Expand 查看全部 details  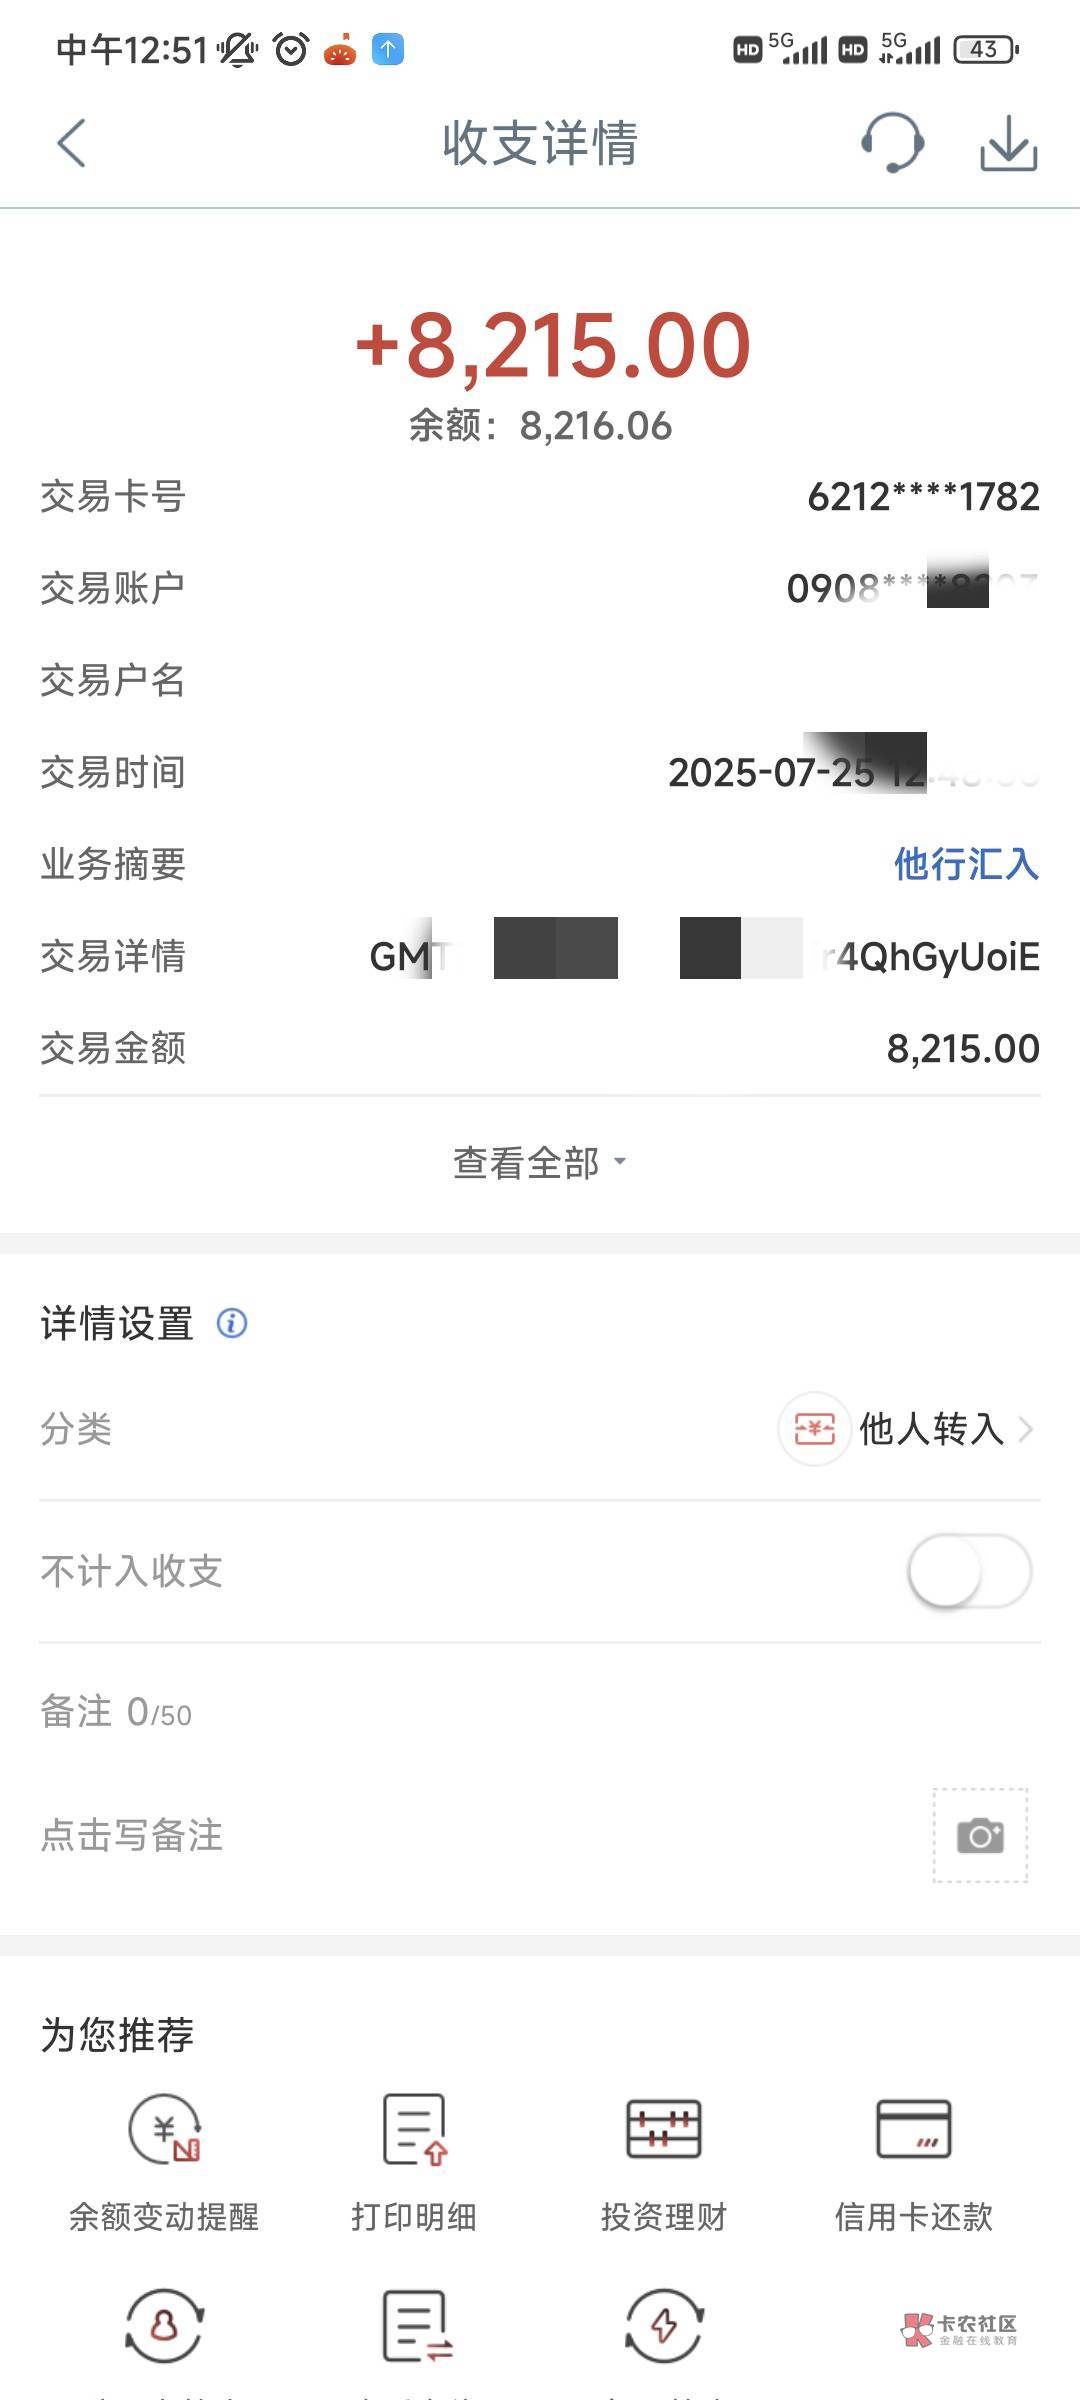pos(540,1163)
